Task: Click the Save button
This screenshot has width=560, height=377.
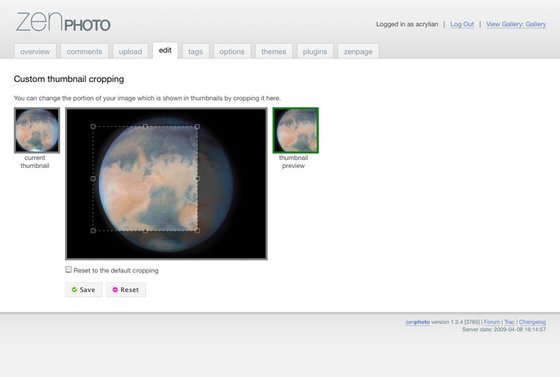Action: pos(84,290)
